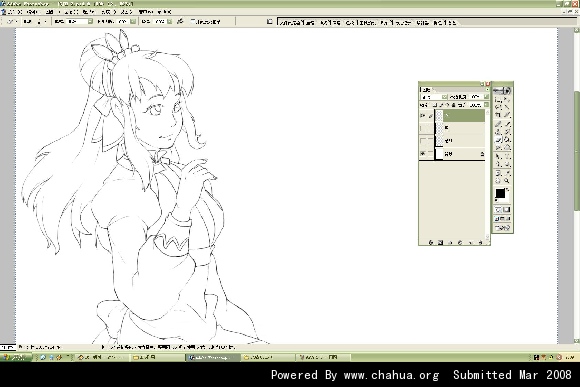Toggle the Brushes palette button in options bar
The image size is (580, 387).
[269, 21]
